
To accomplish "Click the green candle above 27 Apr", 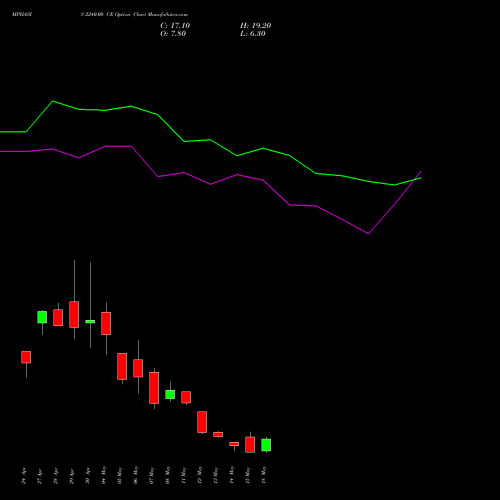I will [42, 317].
